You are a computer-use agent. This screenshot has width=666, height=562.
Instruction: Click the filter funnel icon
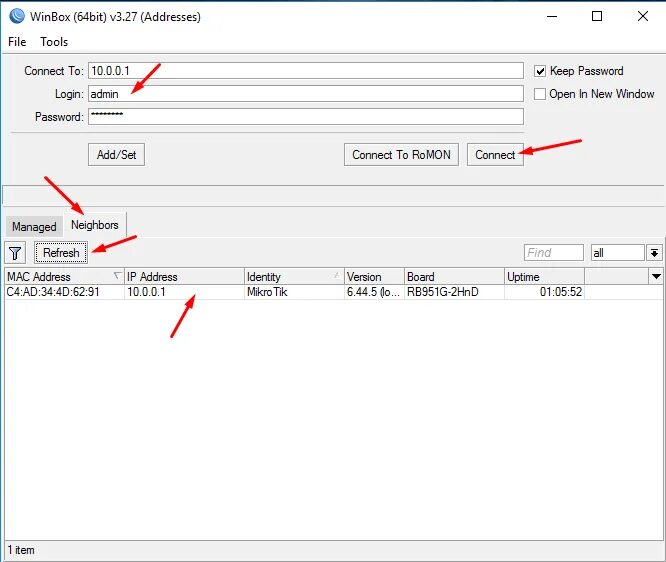[x=15, y=253]
